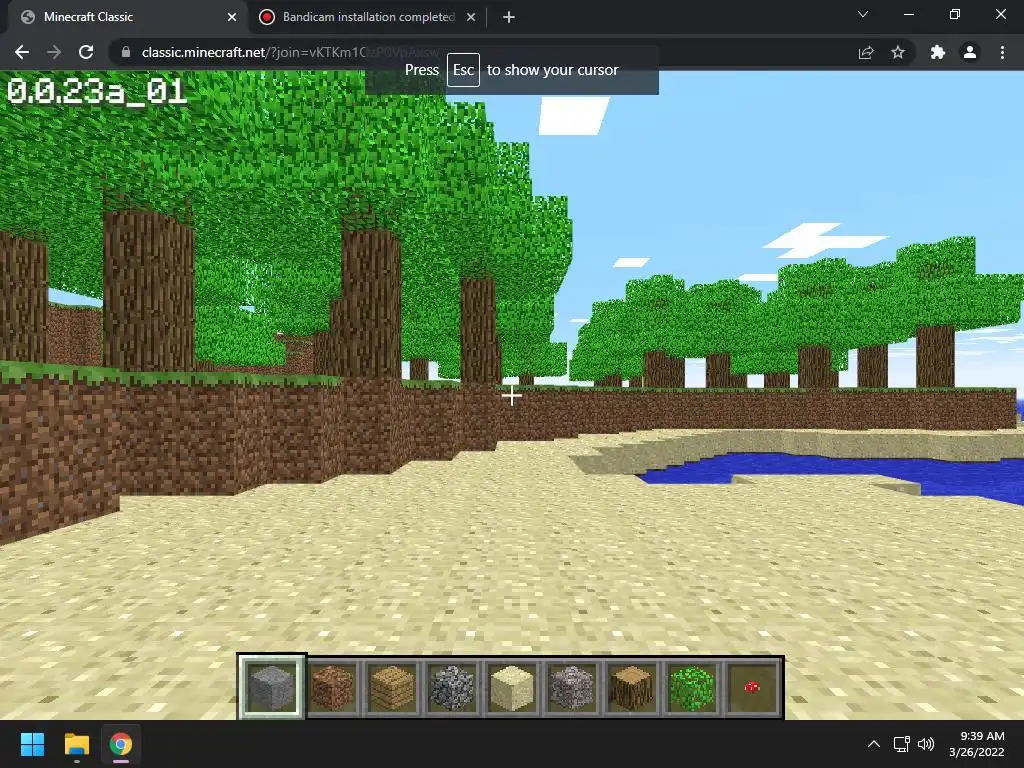Viewport: 1024px width, 768px height.
Task: Open the Chrome three-dot menu
Action: tap(1002, 52)
